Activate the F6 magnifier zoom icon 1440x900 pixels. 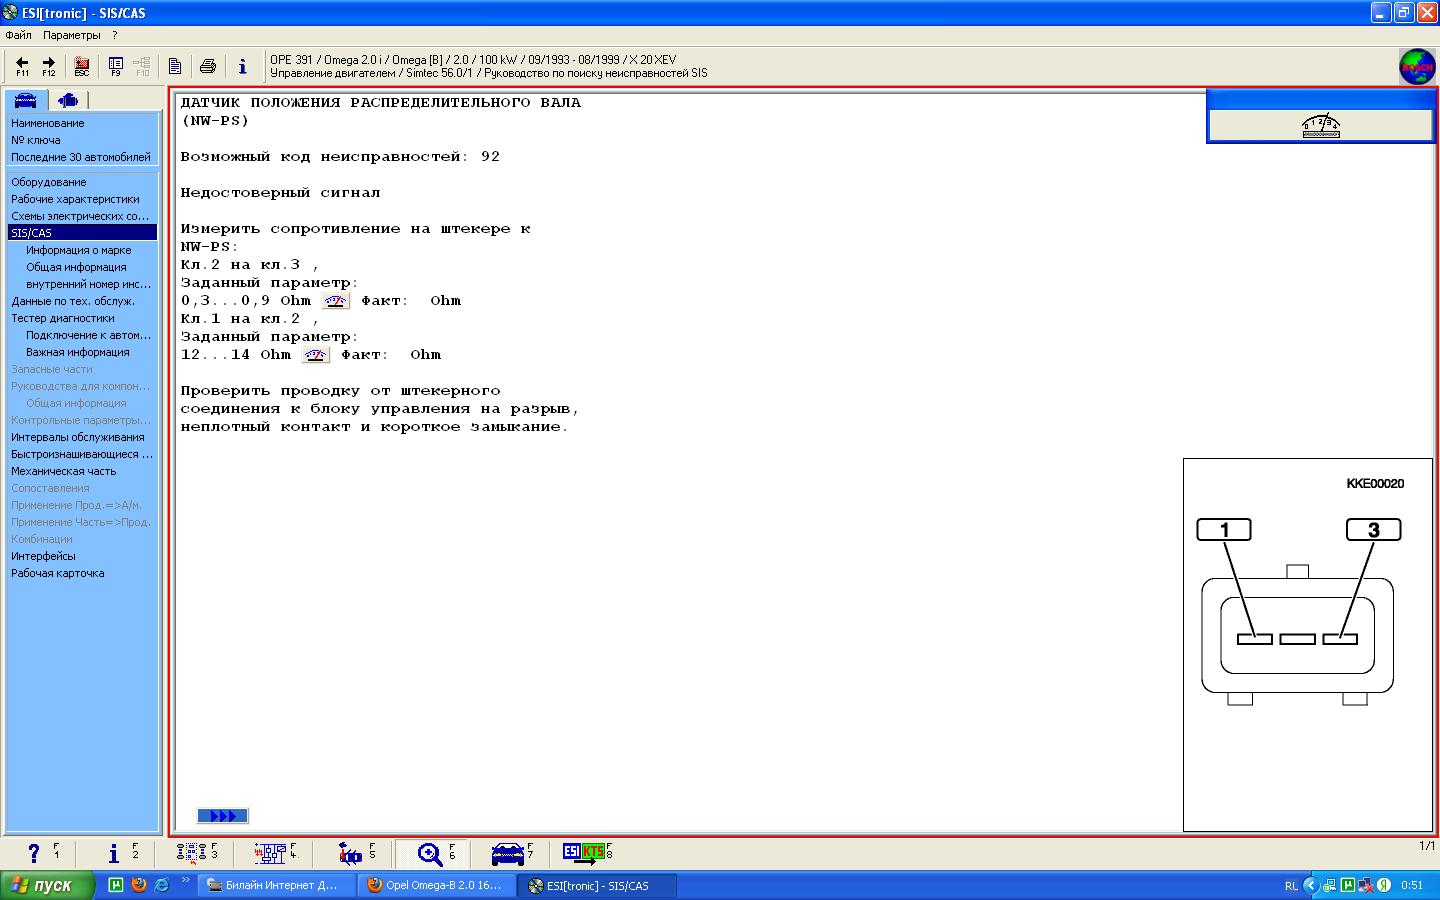pyautogui.click(x=430, y=853)
